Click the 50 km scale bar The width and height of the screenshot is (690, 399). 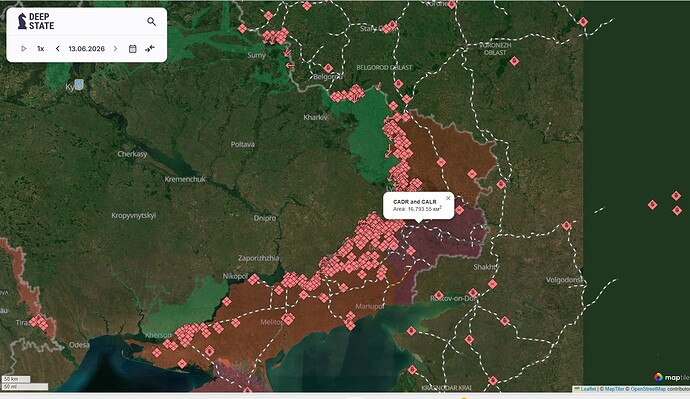[16, 379]
